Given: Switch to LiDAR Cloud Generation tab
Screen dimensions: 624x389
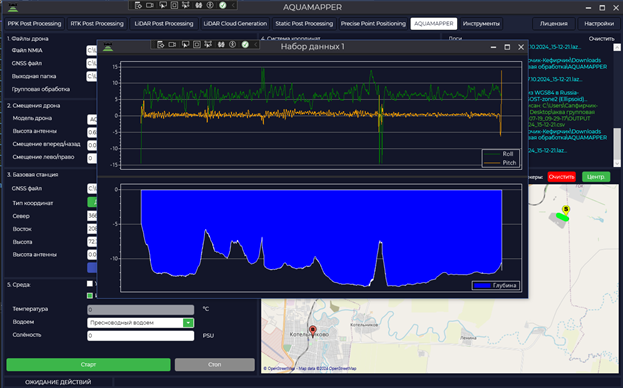Looking at the screenshot, I should tap(235, 23).
